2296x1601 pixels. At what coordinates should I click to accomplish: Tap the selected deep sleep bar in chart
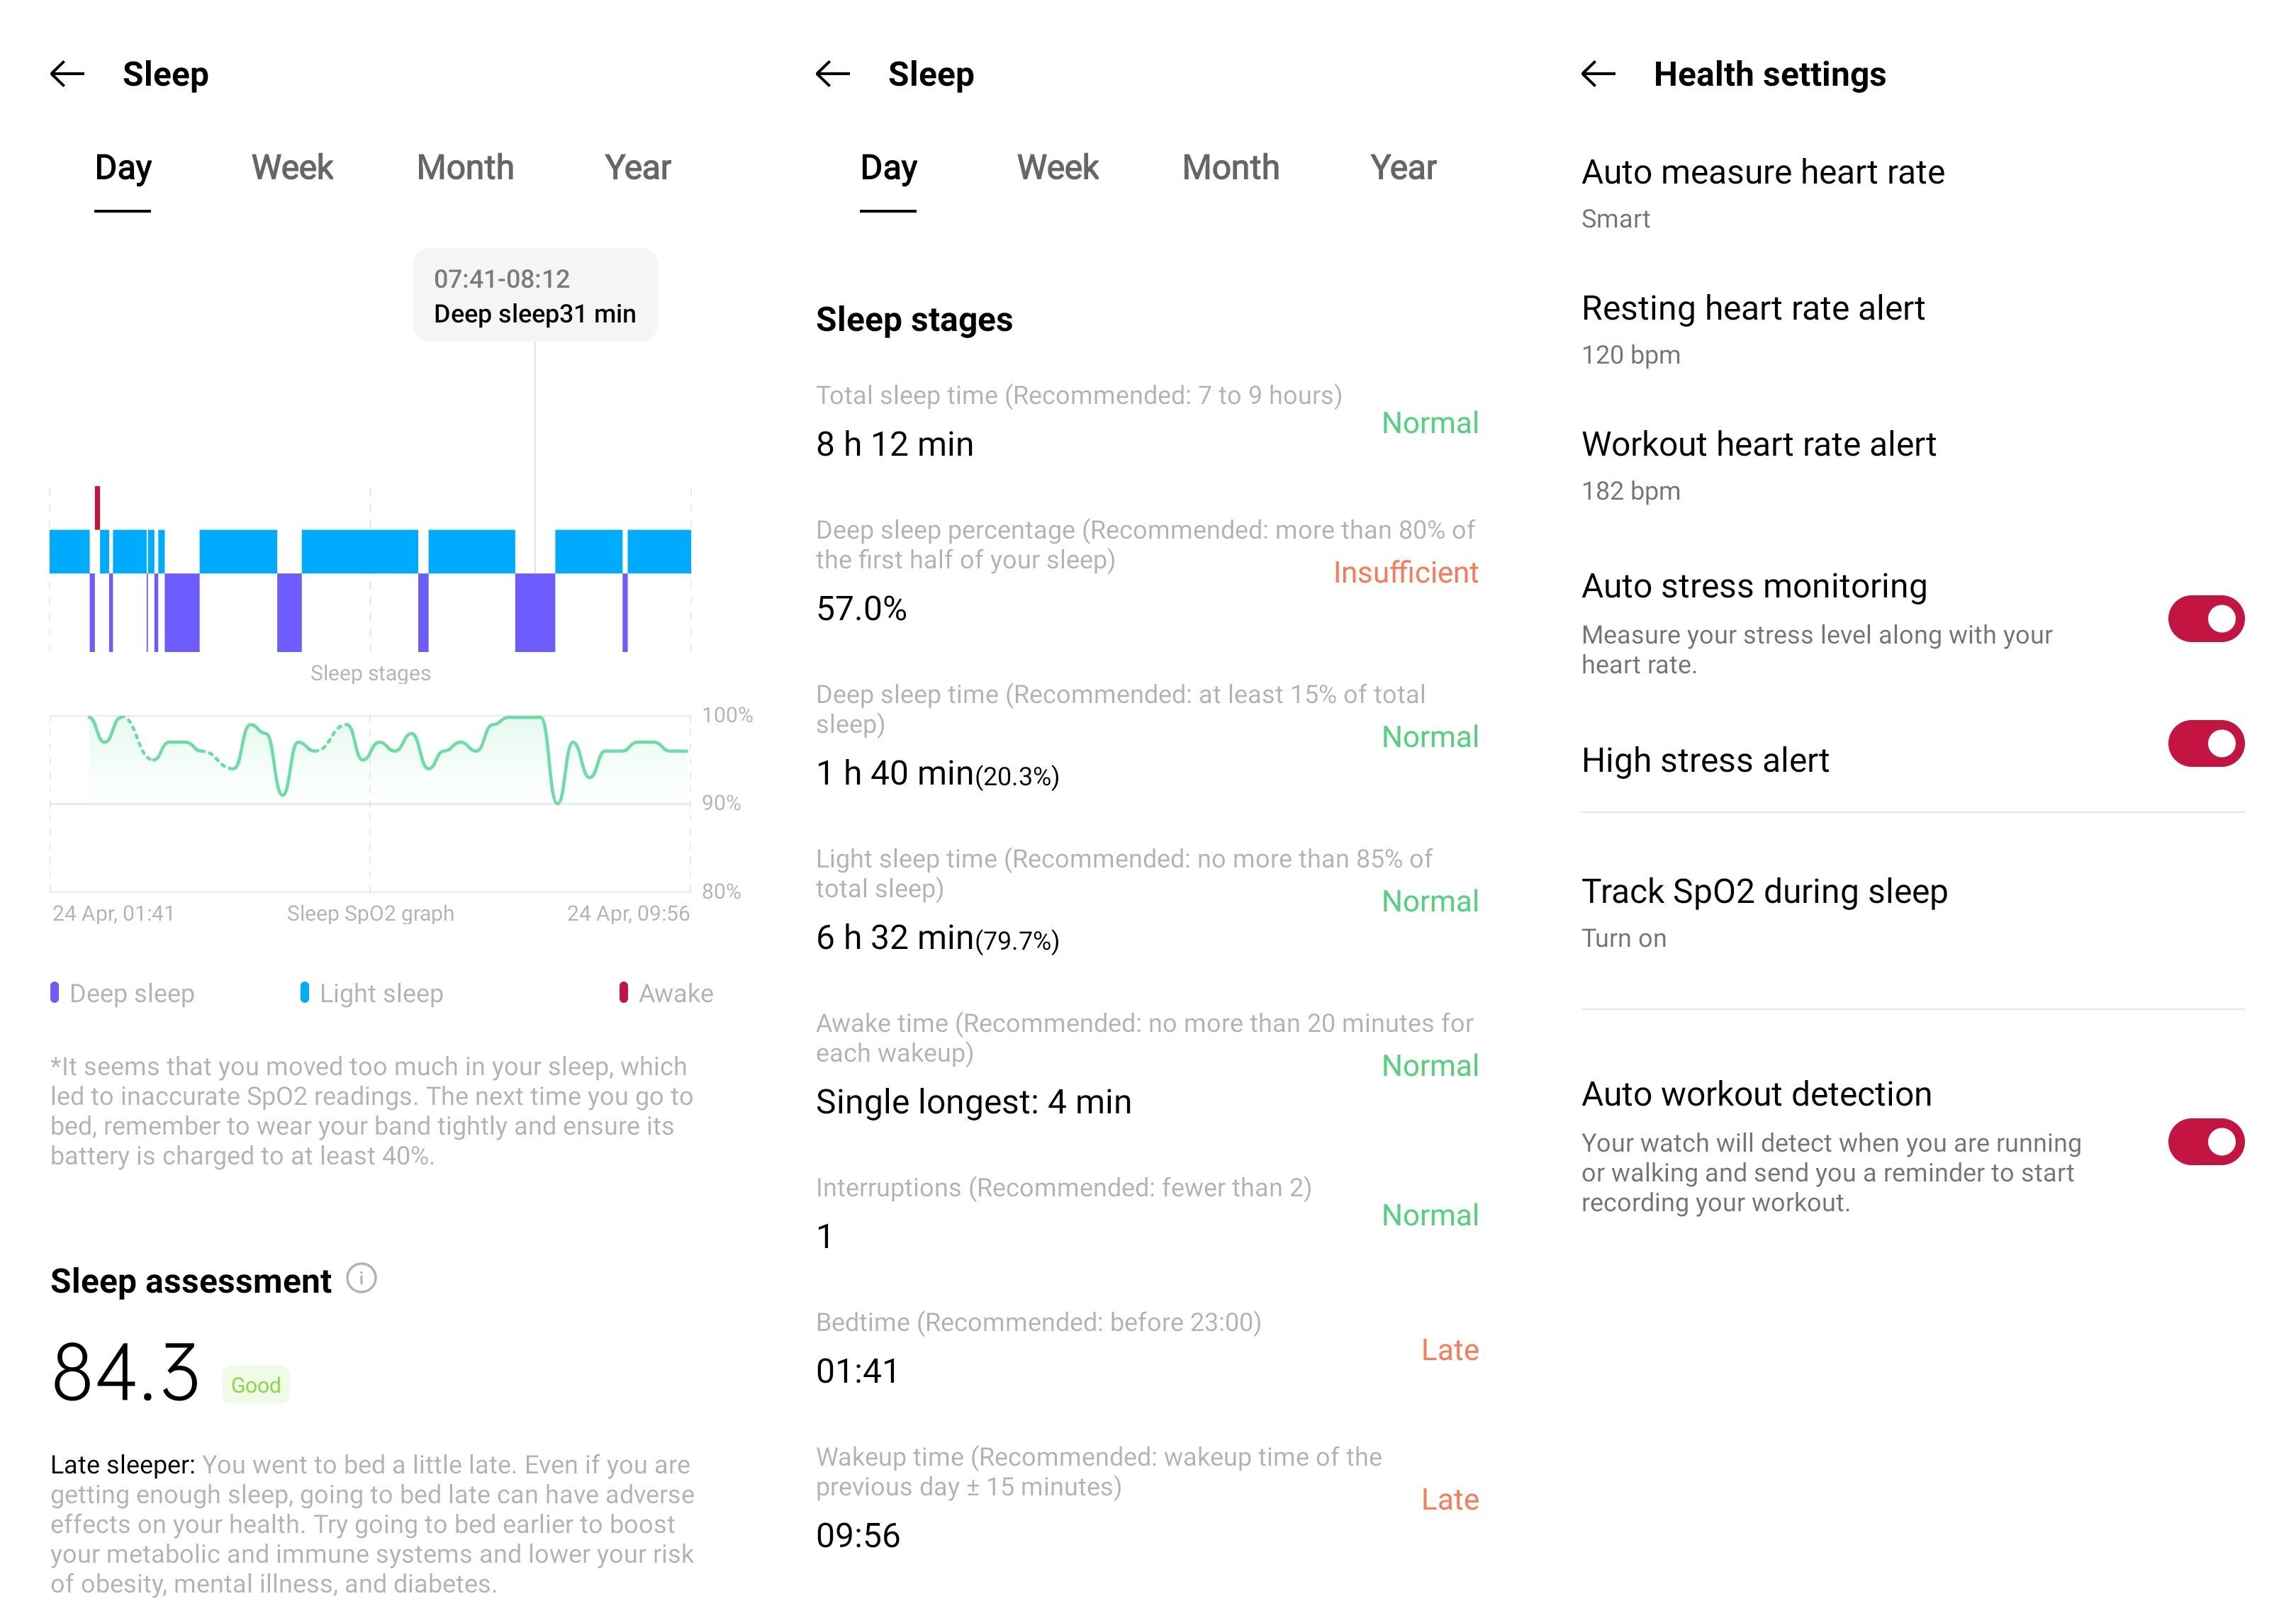tap(535, 612)
